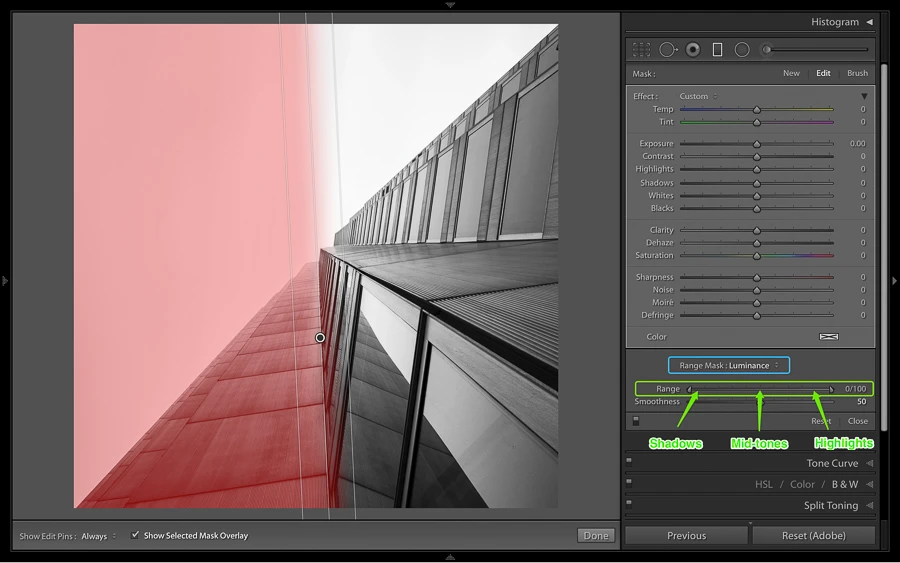Click the Moiré slider handle
Screen dimensions: 900x563
pos(757,303)
